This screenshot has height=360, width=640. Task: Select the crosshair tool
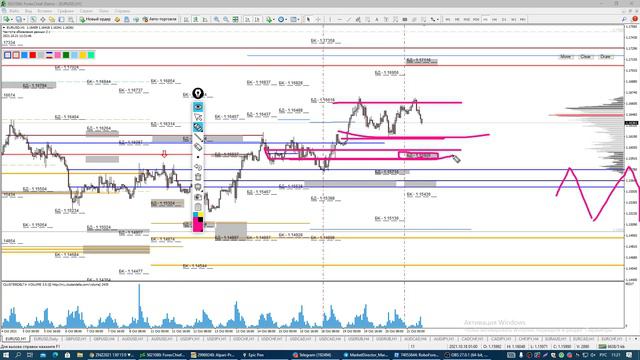318,19
